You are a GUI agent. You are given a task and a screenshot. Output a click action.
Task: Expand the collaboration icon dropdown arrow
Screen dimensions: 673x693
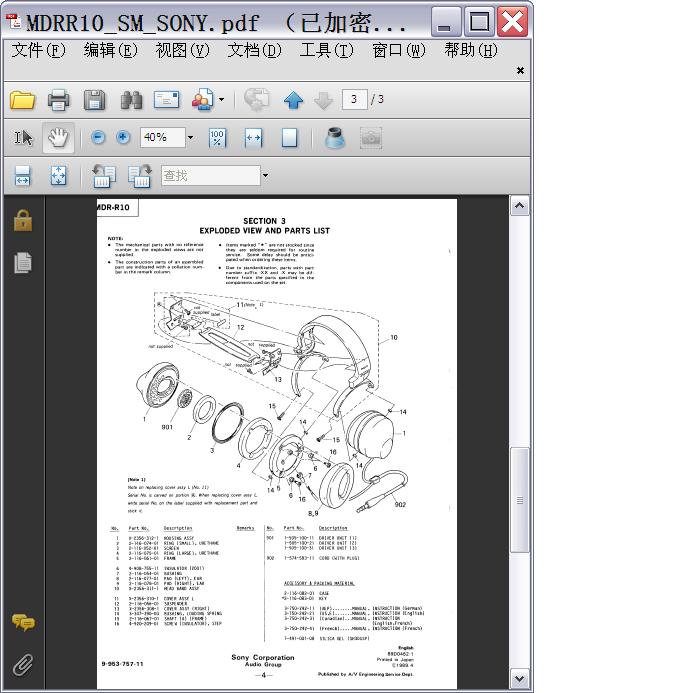(221, 100)
